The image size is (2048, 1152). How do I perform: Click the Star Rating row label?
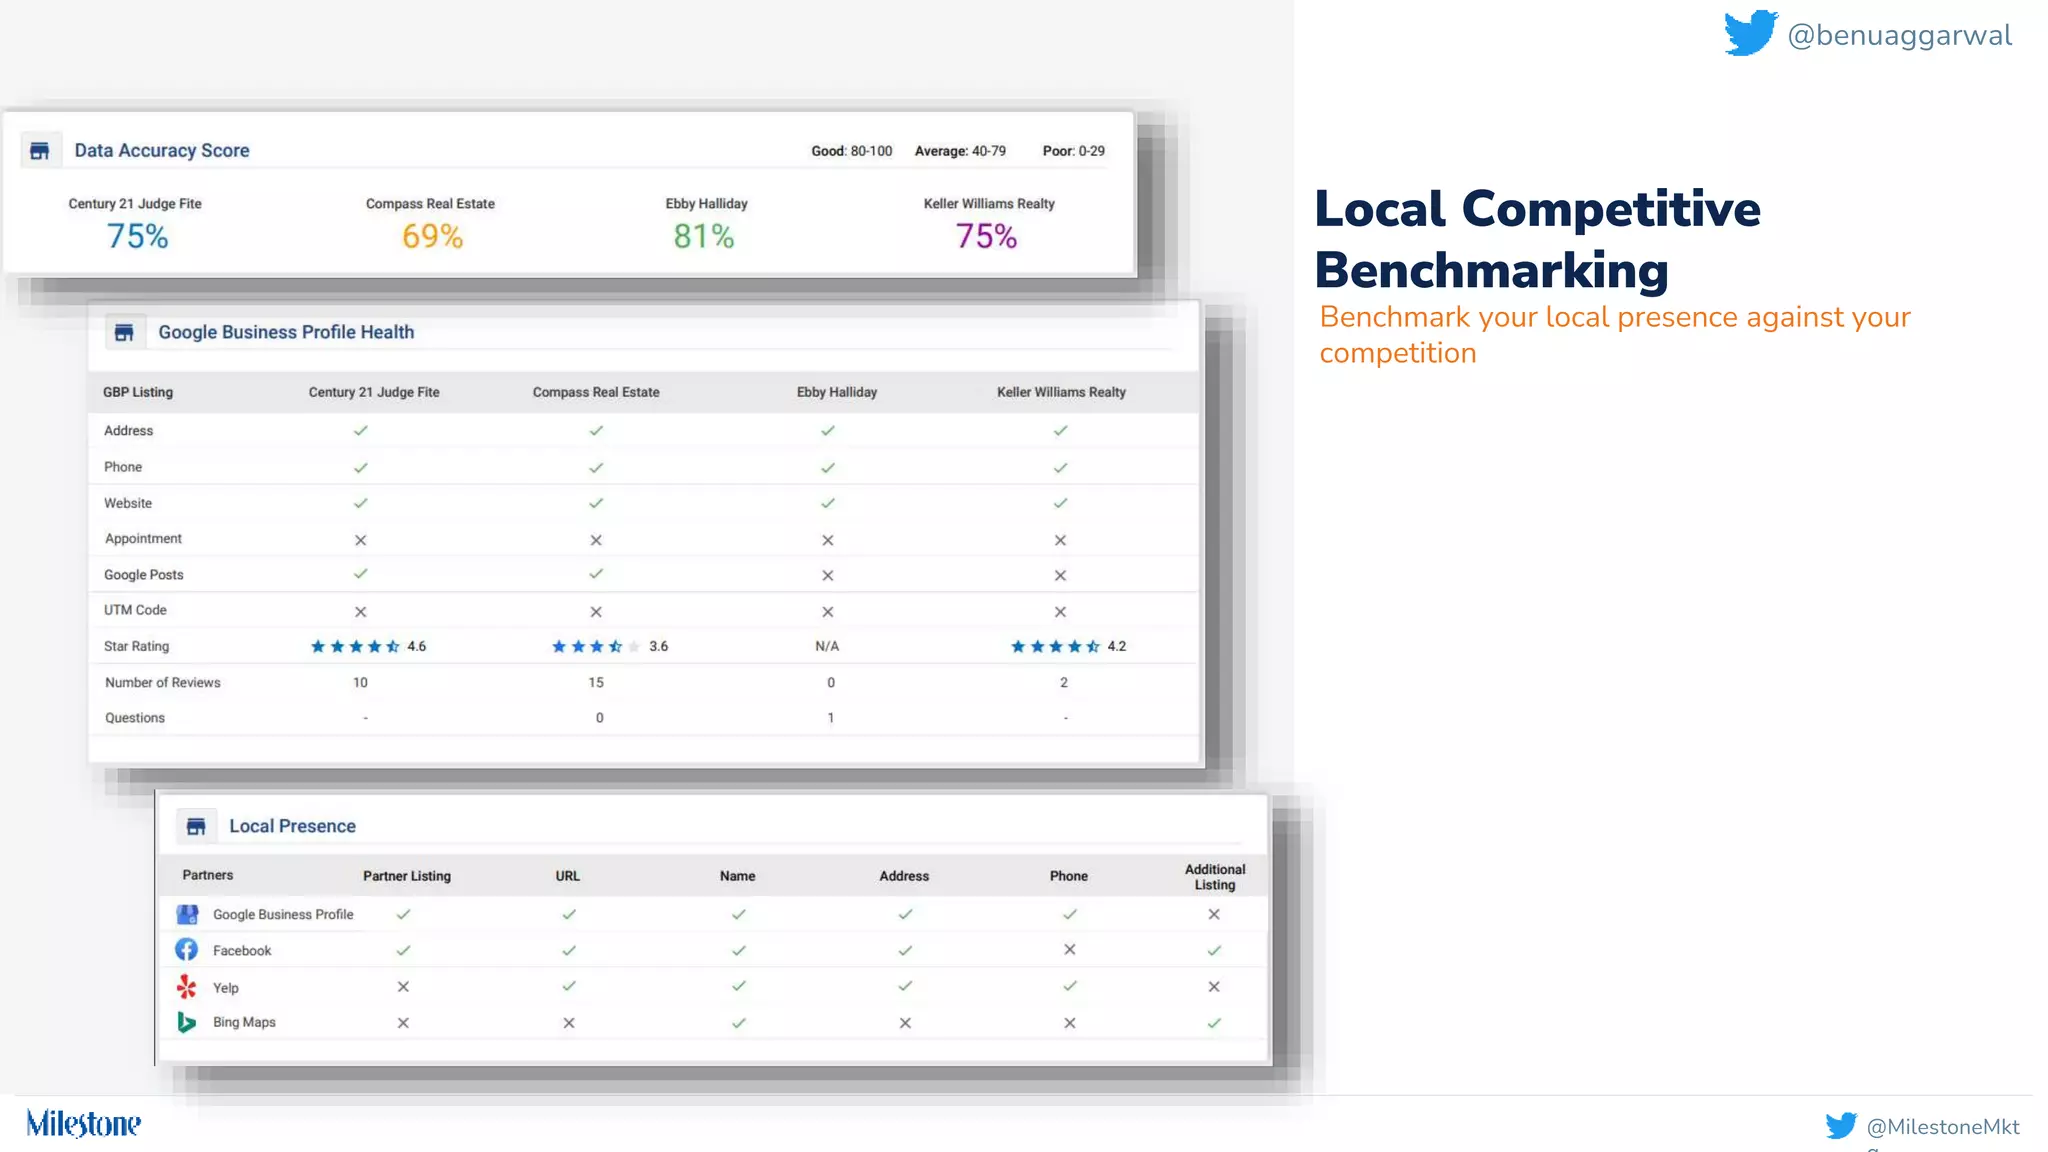pos(137,647)
